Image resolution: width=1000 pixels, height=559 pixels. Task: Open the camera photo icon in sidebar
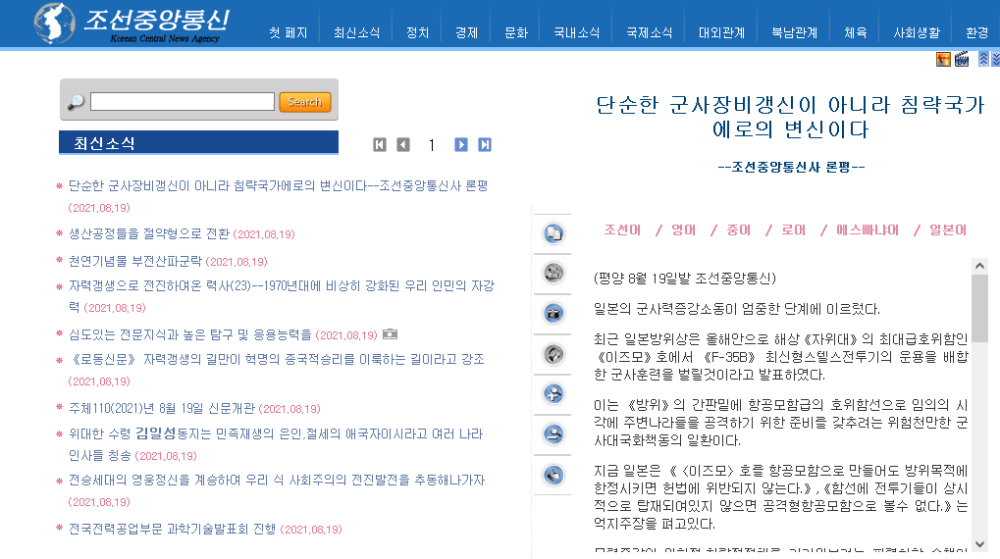(x=553, y=313)
